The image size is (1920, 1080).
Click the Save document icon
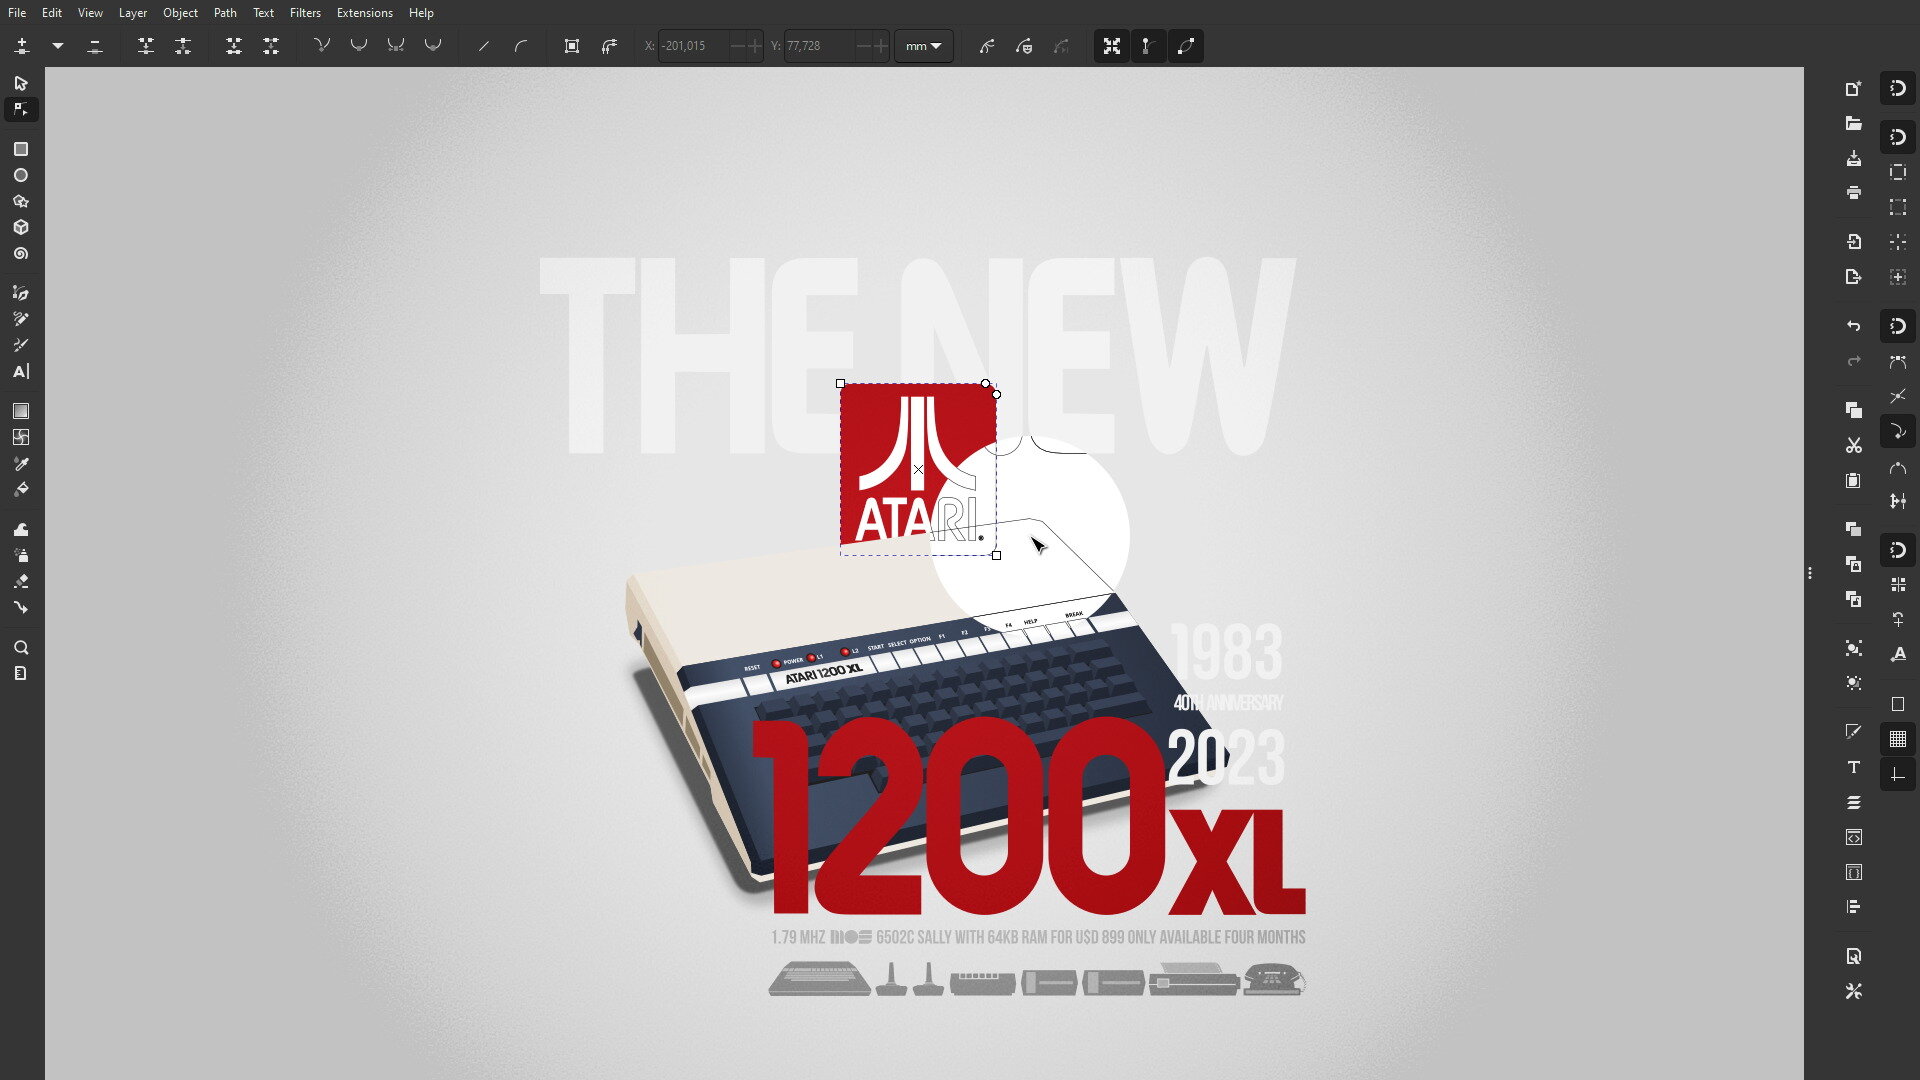point(1854,159)
